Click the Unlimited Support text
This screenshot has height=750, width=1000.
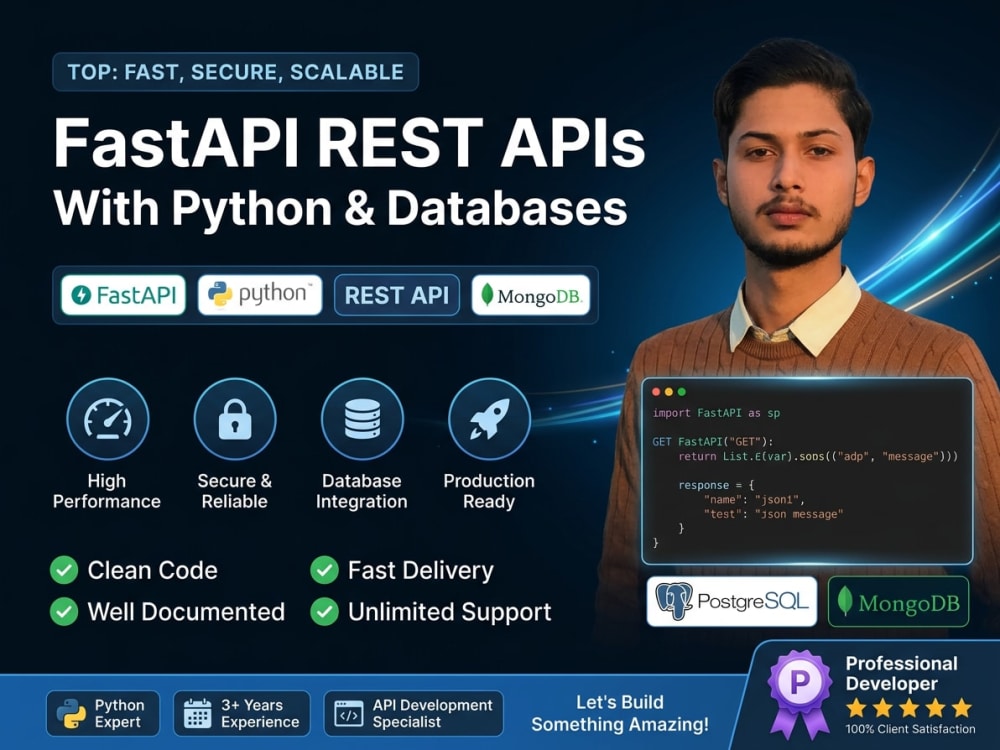click(x=450, y=612)
